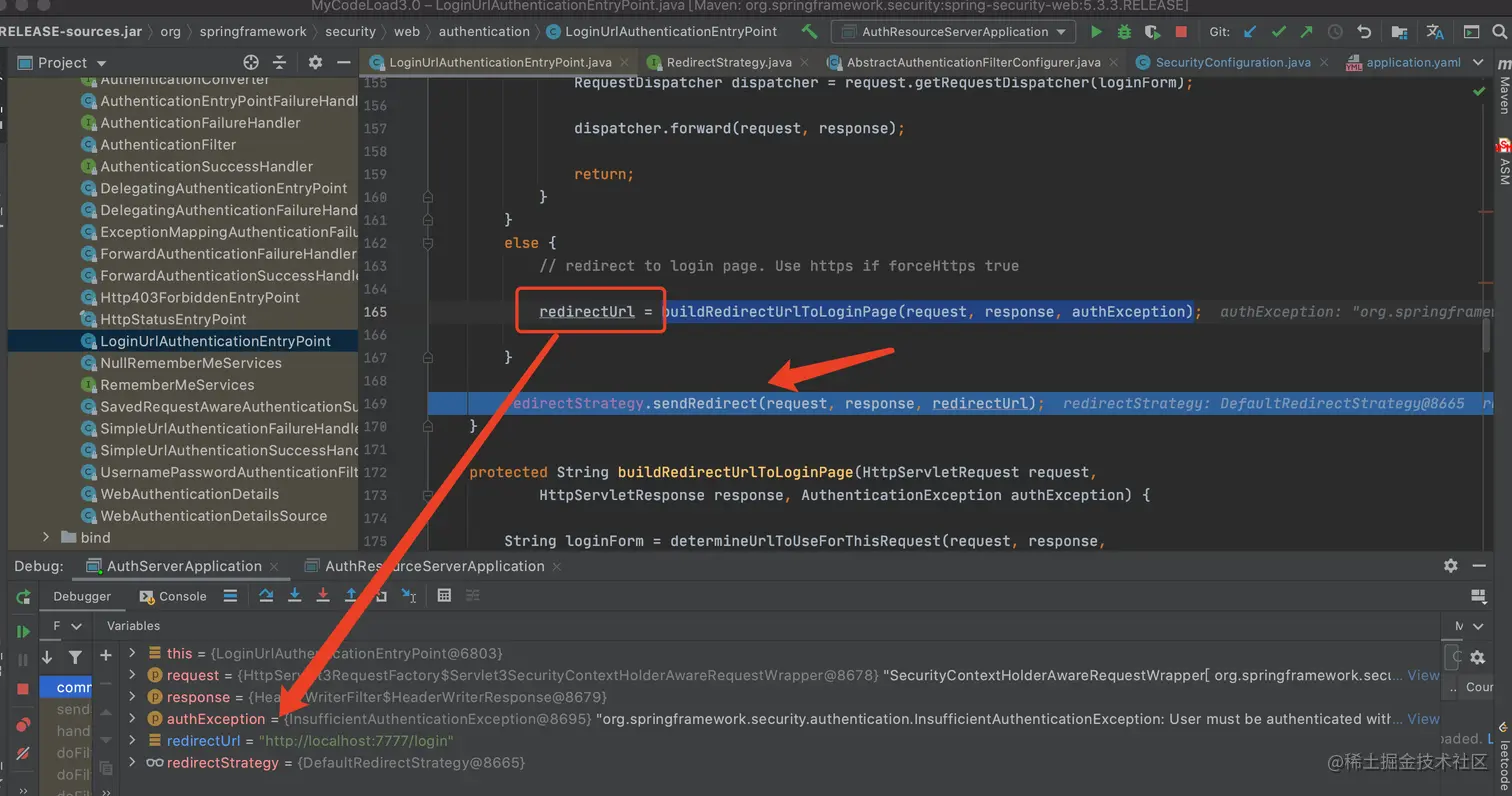Hide the Project tool window
1512x796 pixels.
[x=343, y=62]
